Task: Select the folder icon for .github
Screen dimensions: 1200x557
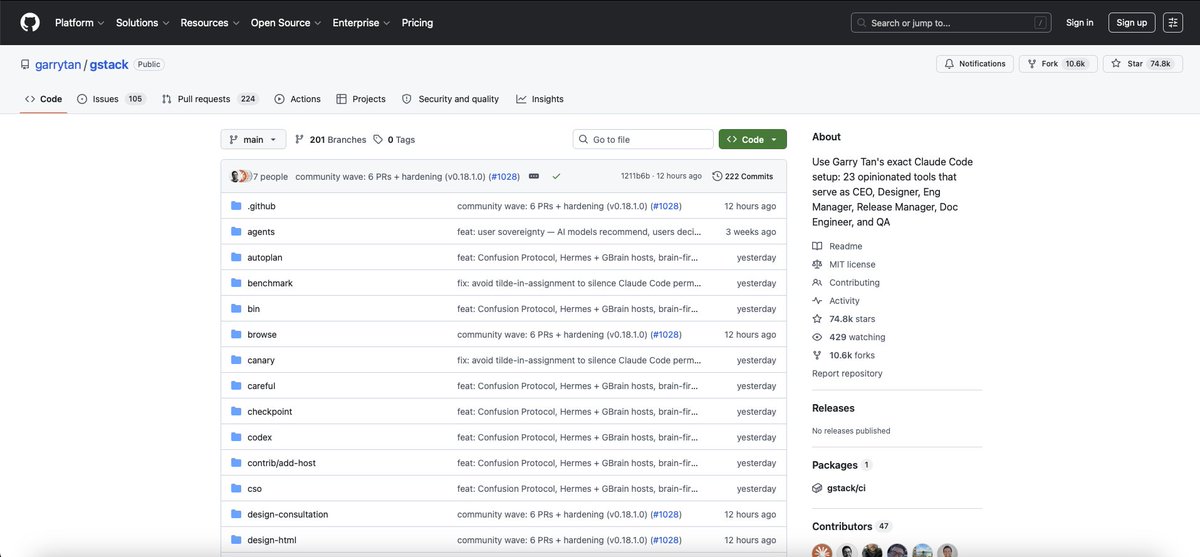Action: pos(237,206)
